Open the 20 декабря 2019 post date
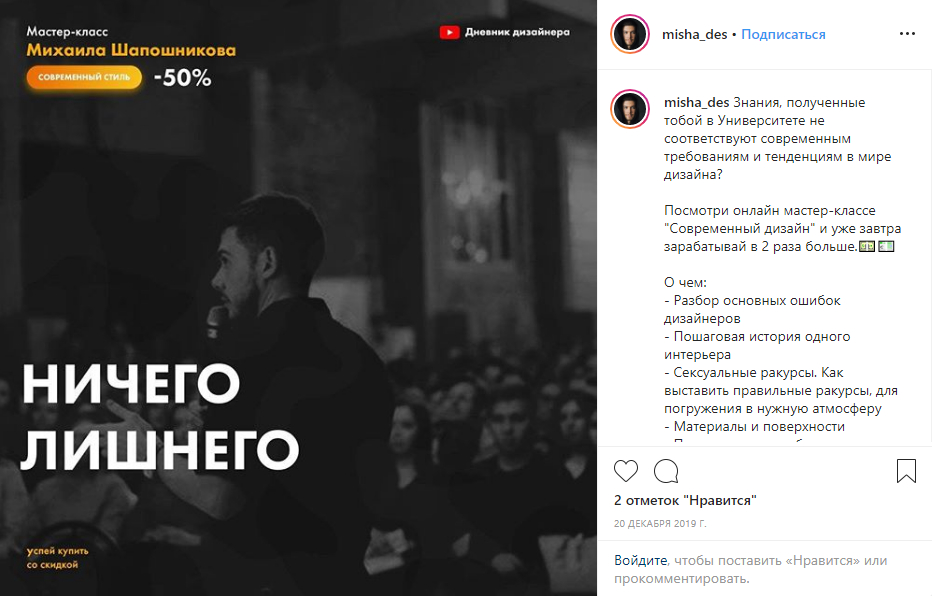932x596 pixels. tap(660, 524)
